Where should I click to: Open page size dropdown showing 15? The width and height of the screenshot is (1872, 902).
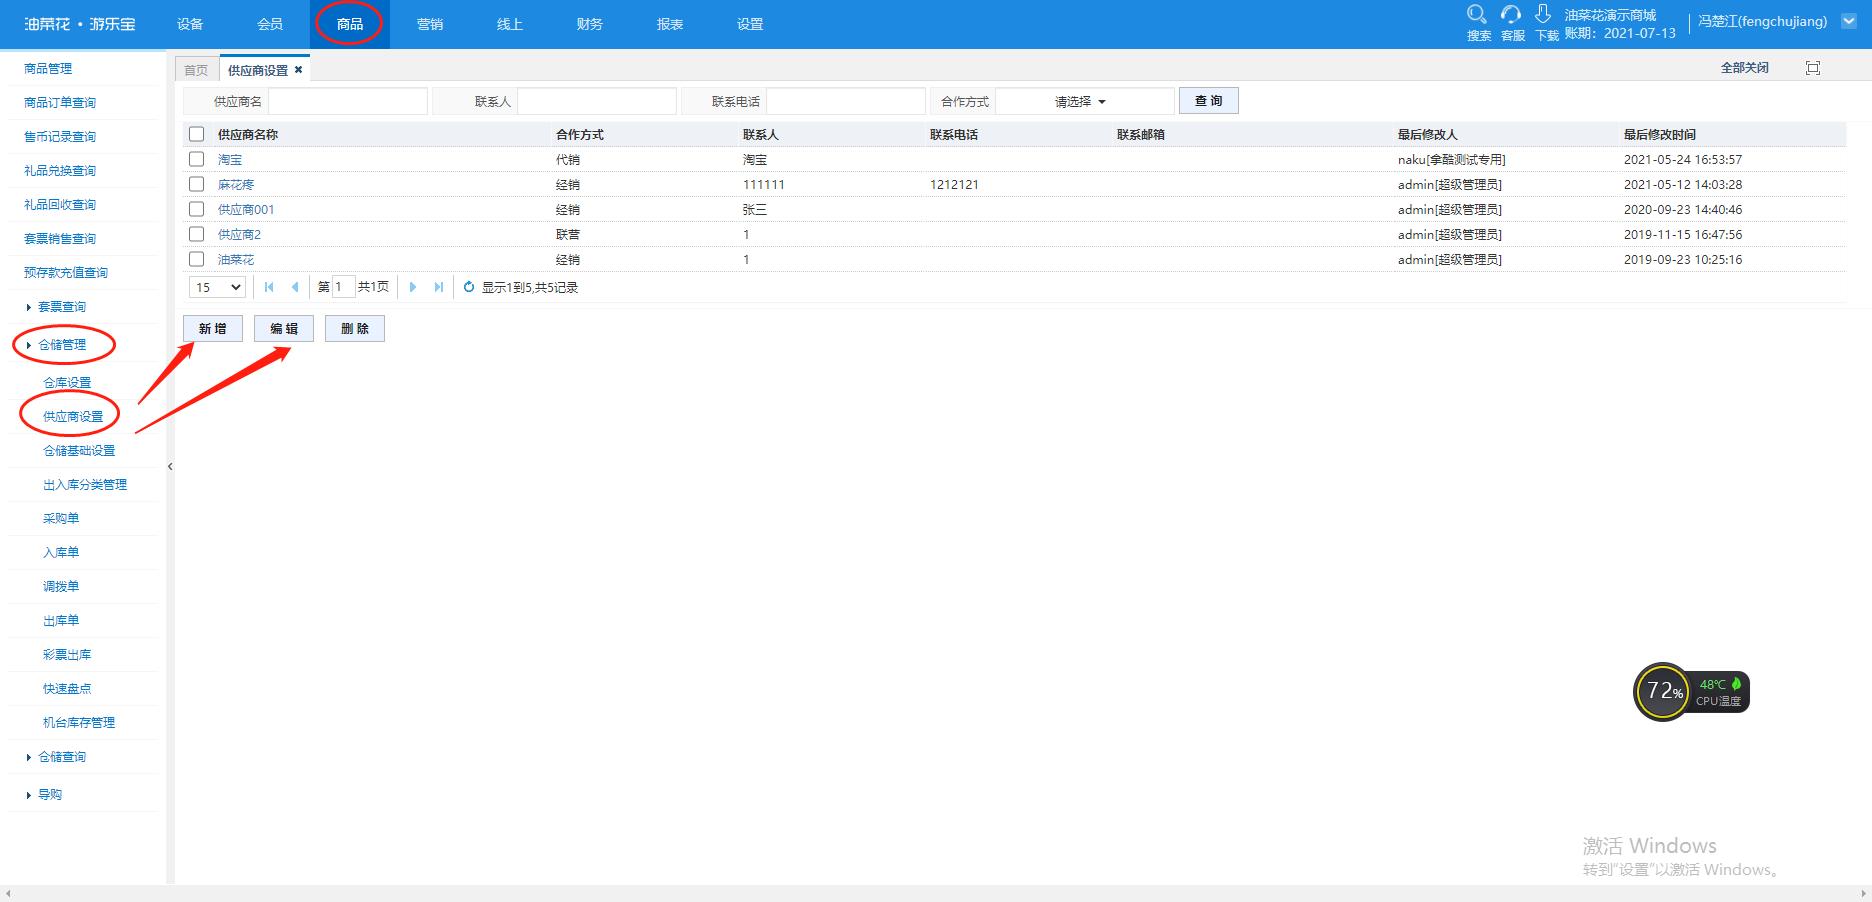(x=217, y=287)
